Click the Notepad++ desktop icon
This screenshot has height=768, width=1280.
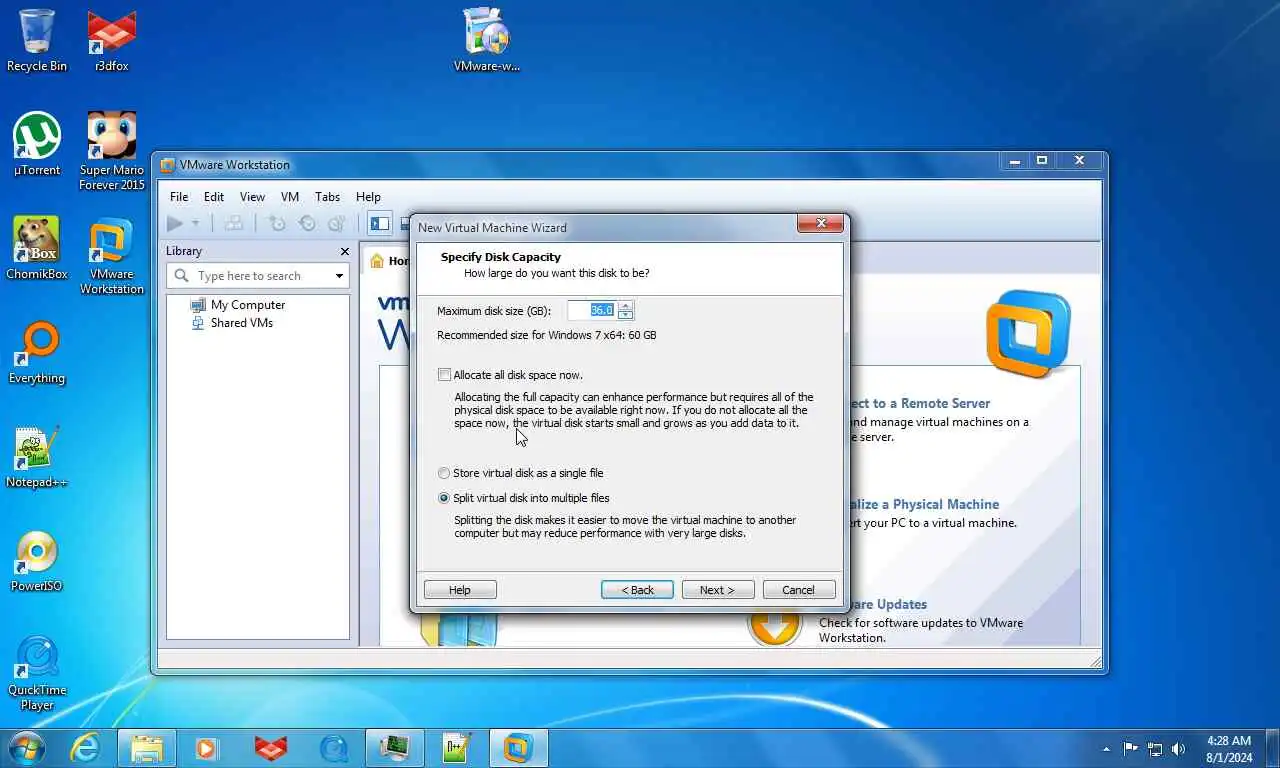(37, 456)
